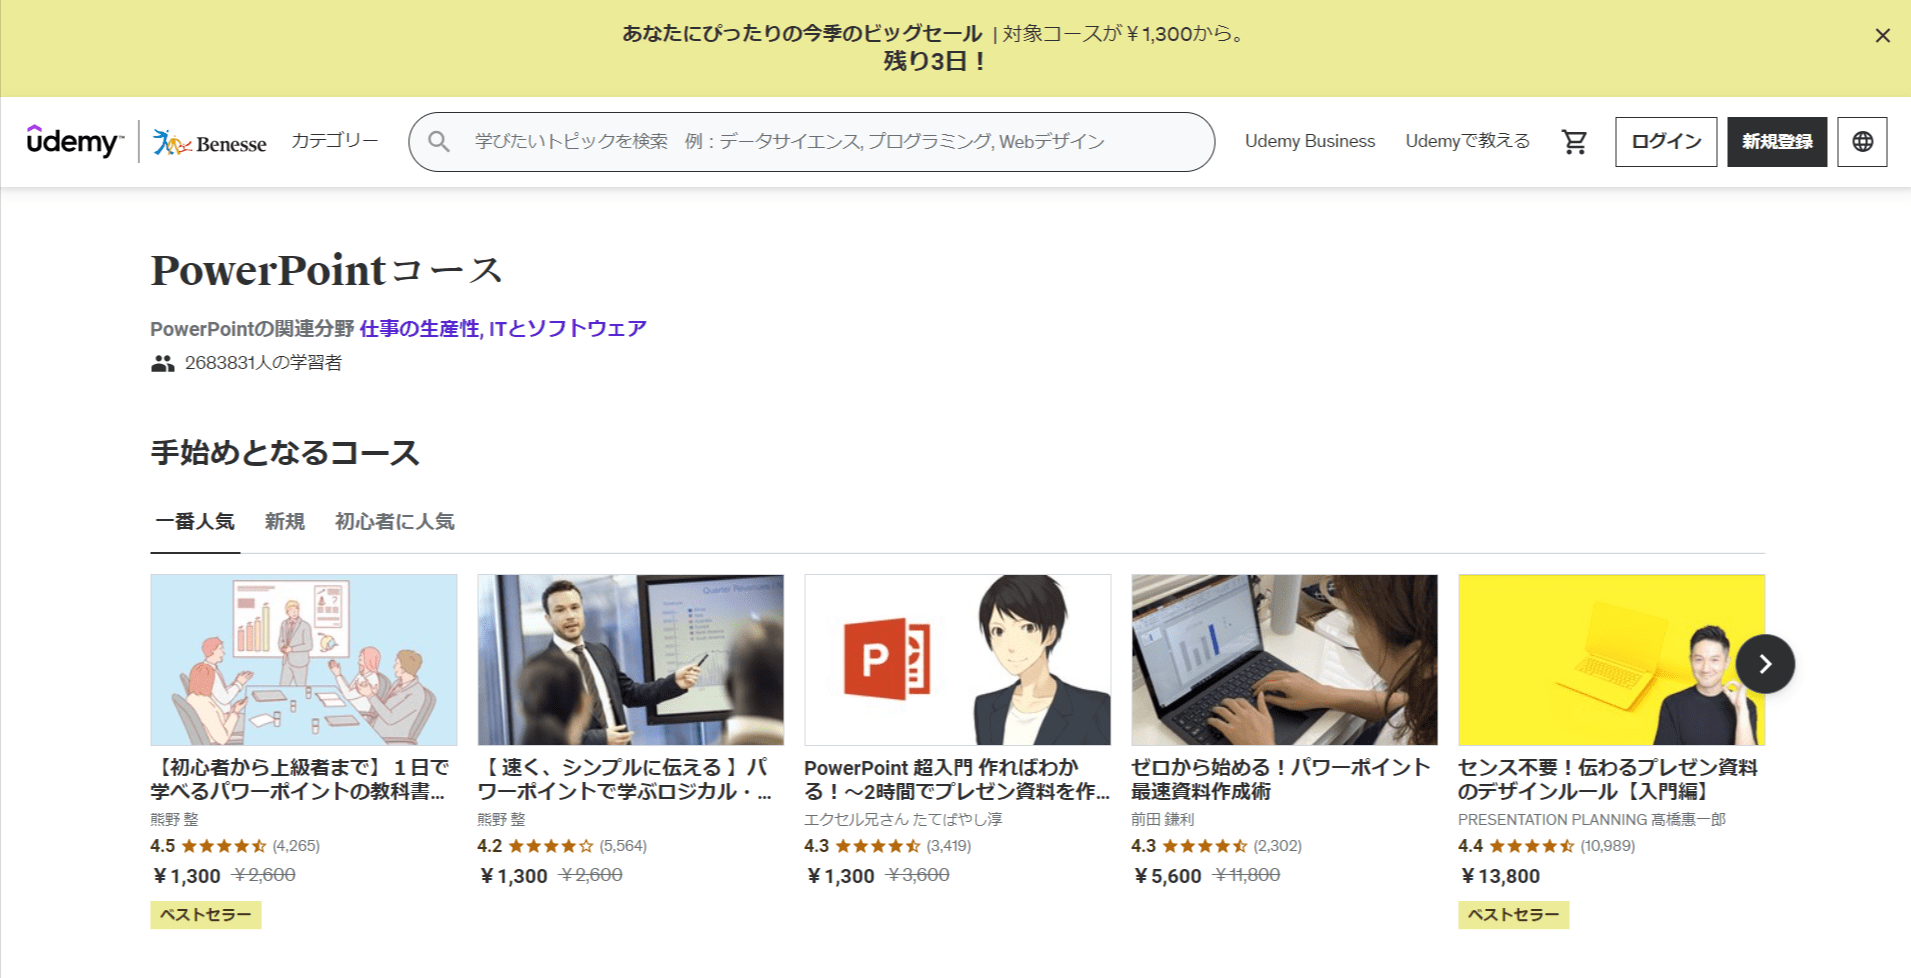Open course title ゼロから始める！パワーポイント
Image resolution: width=1911 pixels, height=978 pixels.
point(1281,780)
